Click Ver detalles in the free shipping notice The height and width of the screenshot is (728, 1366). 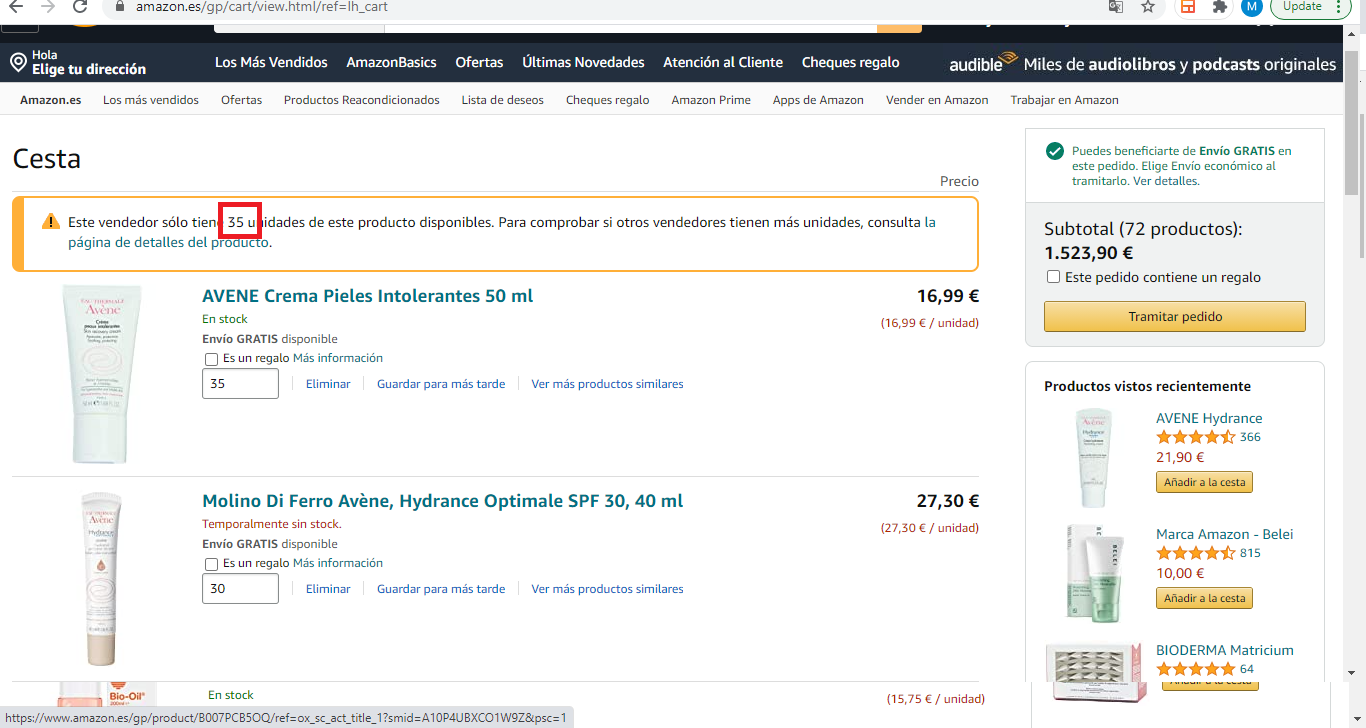pos(1165,181)
